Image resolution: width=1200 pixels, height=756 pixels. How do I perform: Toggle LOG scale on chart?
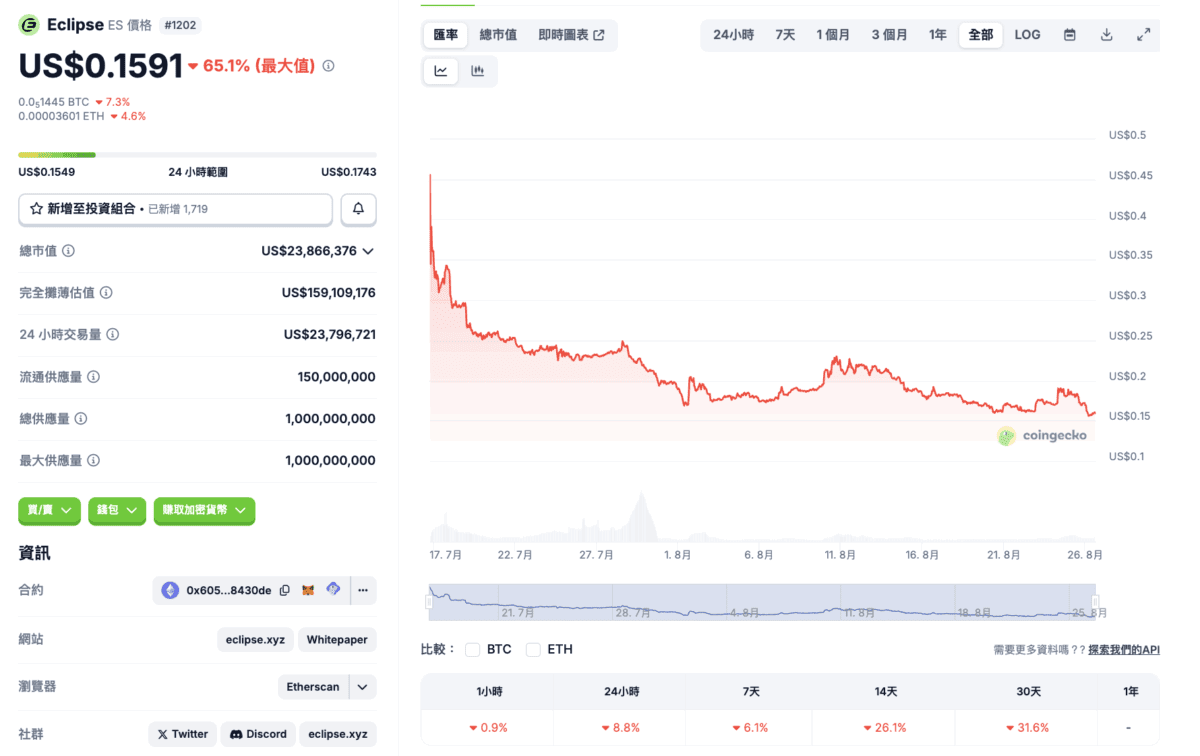click(x=1027, y=35)
